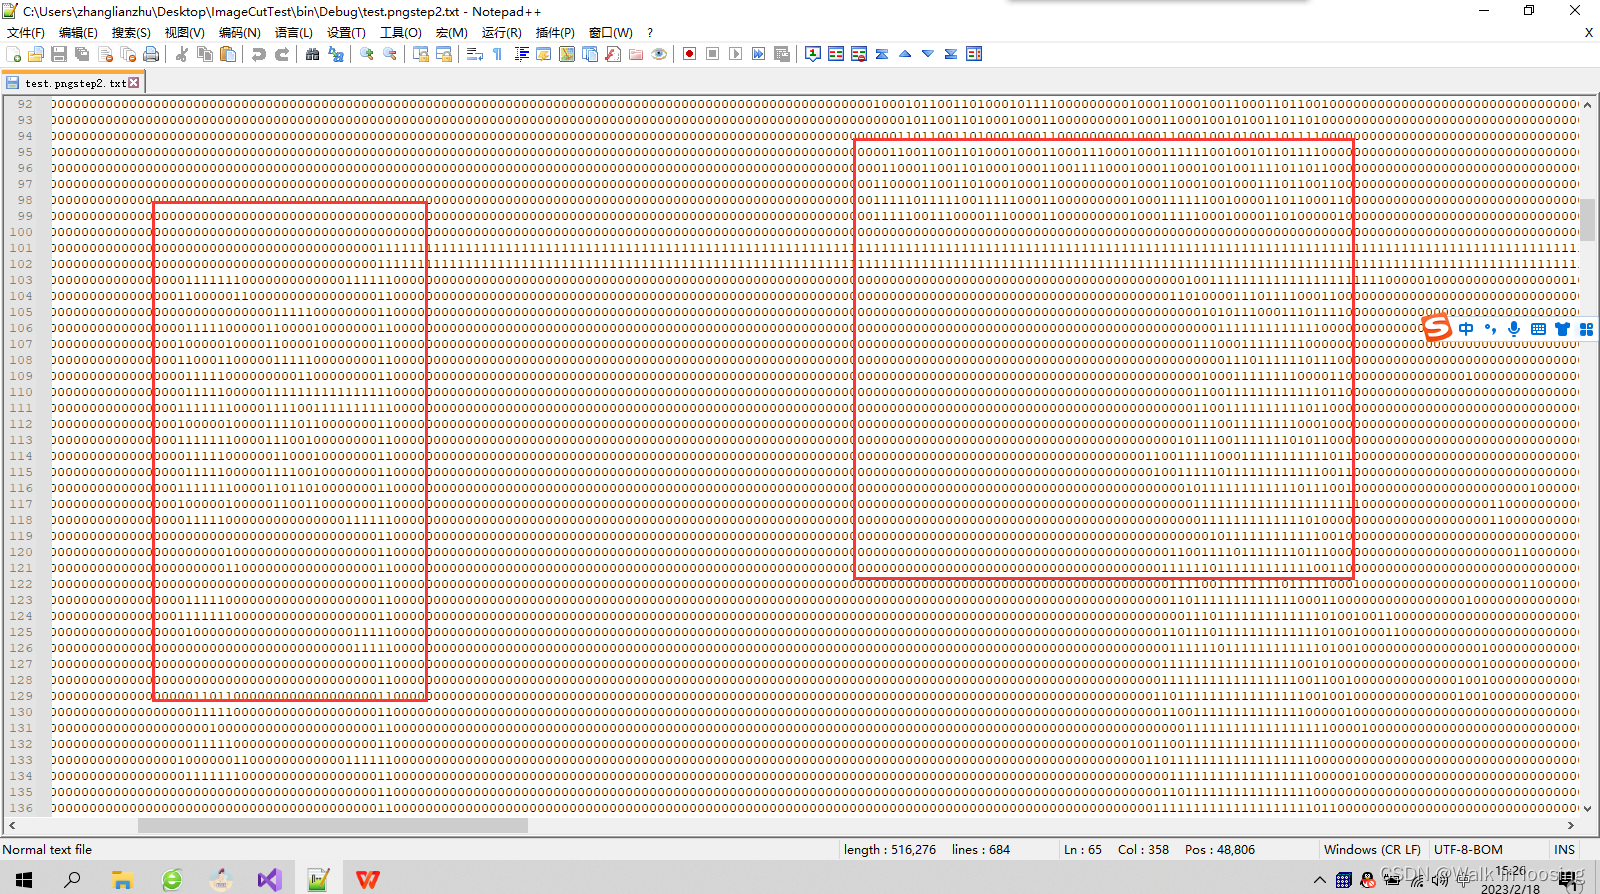Undo the last edit

click(x=259, y=54)
